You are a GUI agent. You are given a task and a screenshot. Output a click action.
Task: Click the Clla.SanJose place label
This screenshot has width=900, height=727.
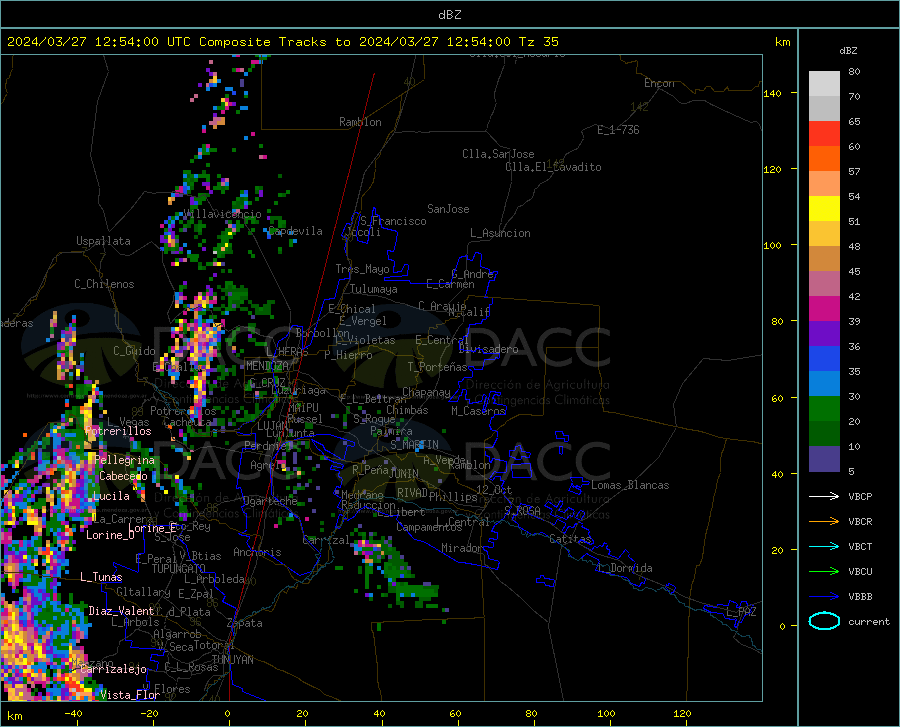(x=498, y=154)
